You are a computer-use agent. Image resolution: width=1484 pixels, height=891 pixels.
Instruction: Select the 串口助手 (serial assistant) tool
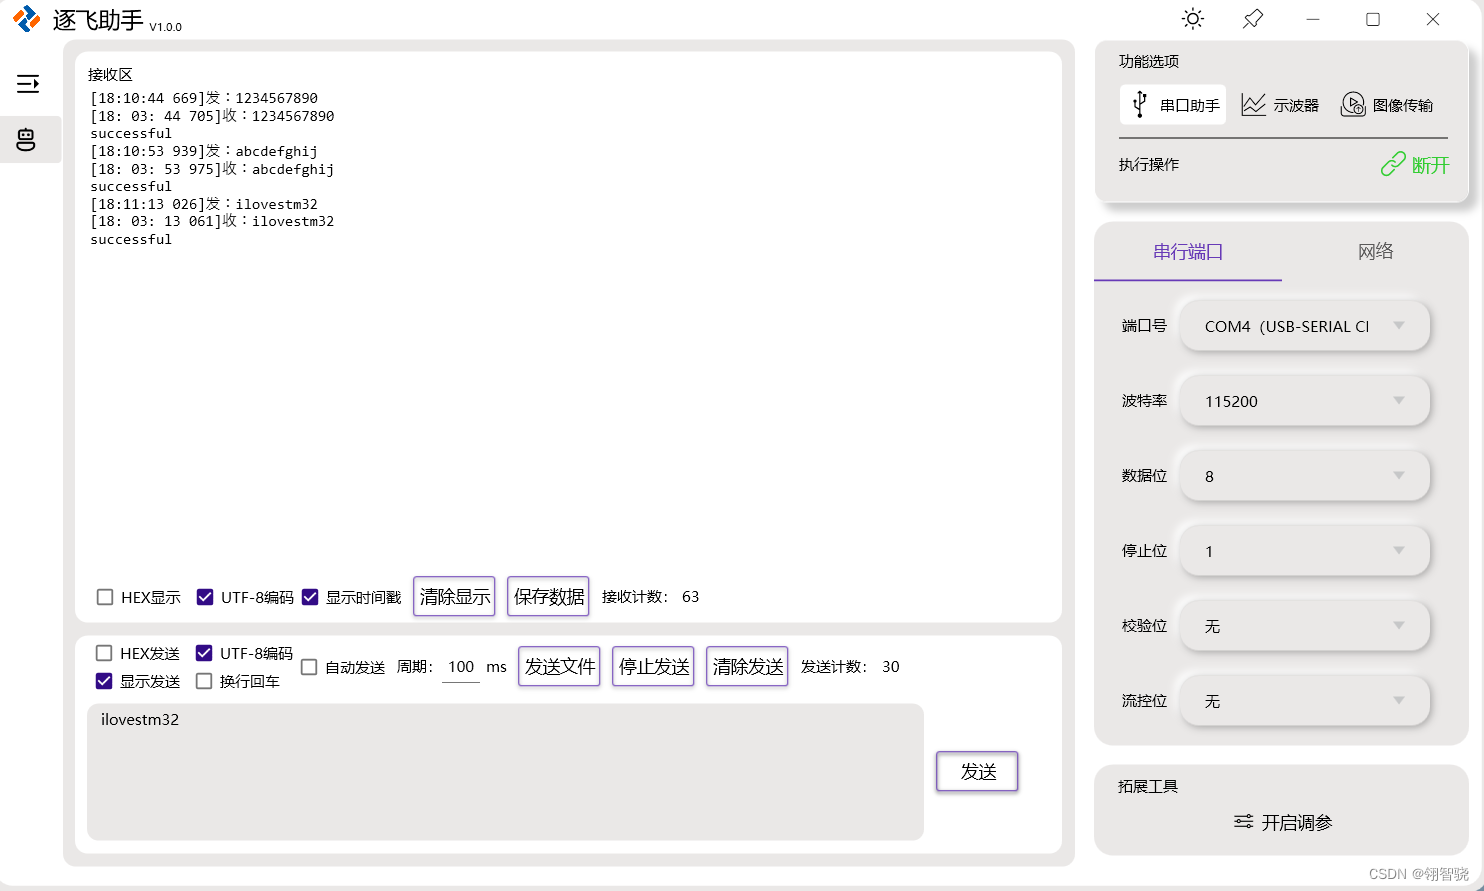pos(1172,104)
